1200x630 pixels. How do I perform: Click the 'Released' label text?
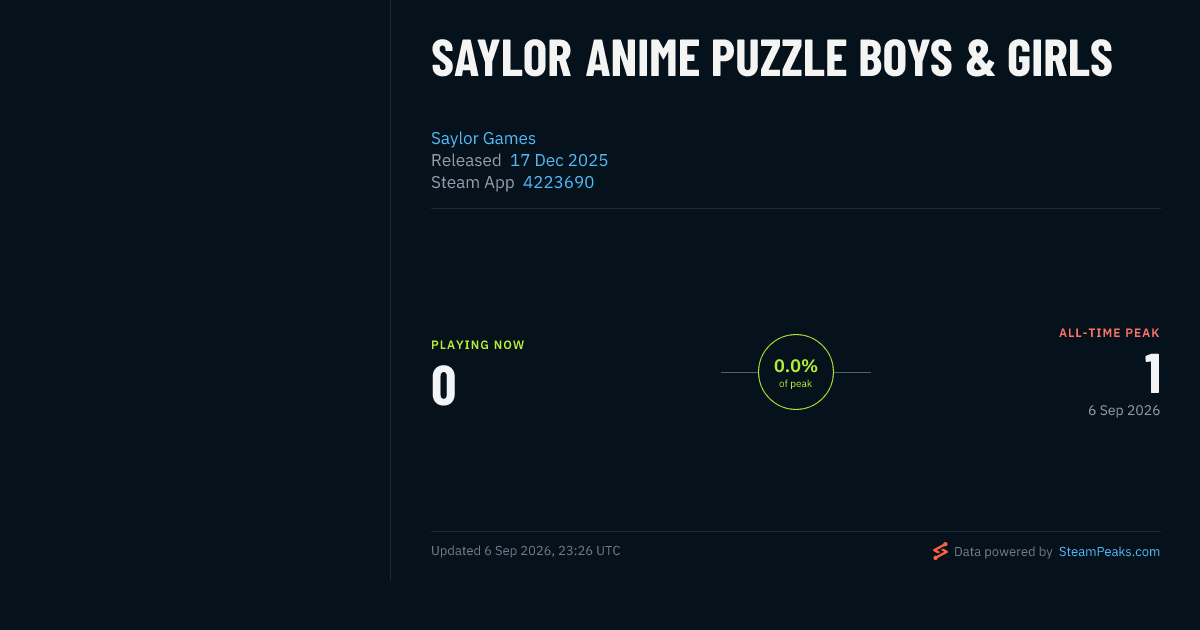click(x=466, y=160)
